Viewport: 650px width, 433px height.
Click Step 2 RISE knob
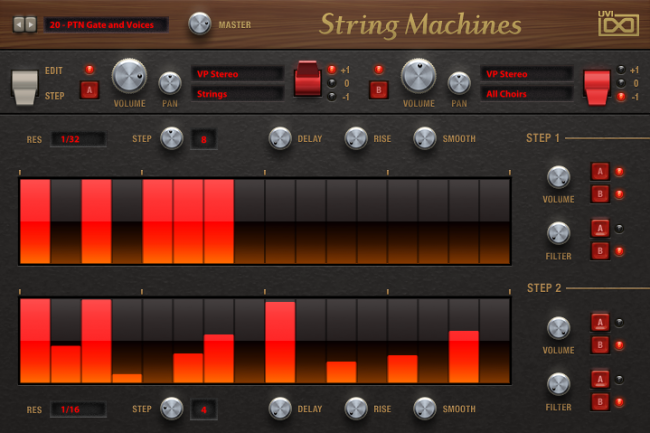coord(356,409)
